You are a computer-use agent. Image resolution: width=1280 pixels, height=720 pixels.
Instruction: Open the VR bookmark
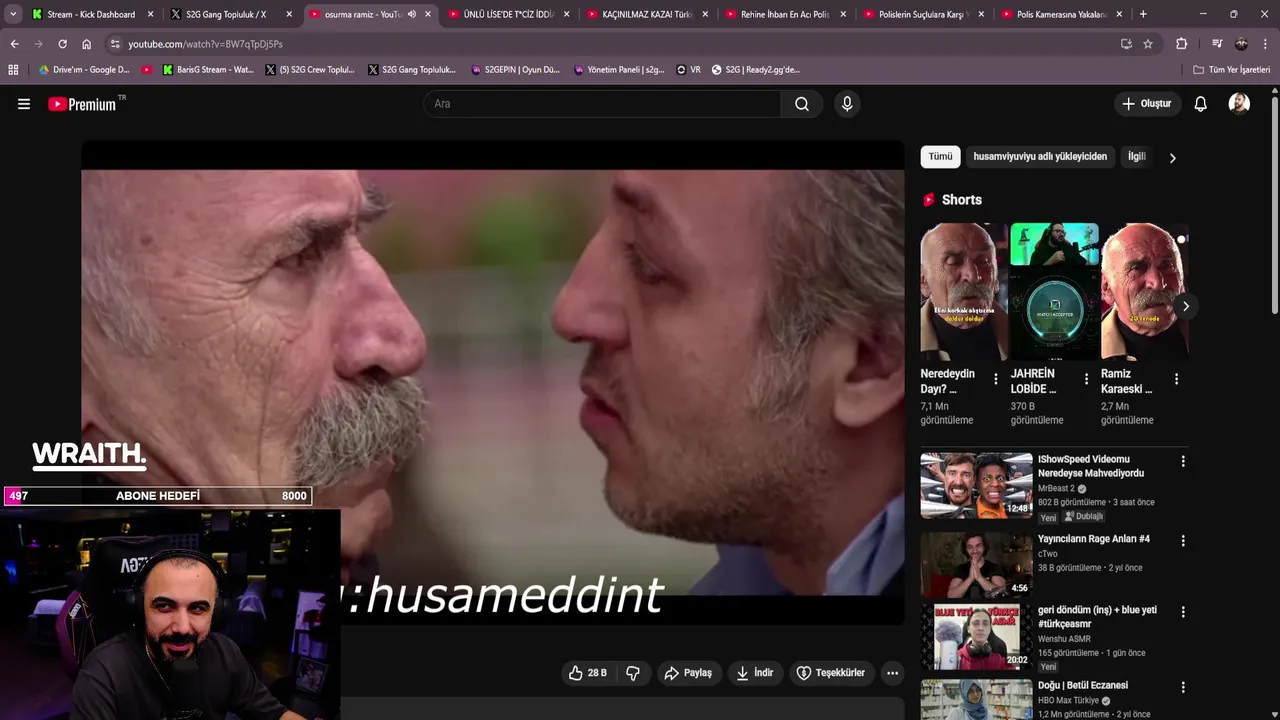pyautogui.click(x=689, y=70)
